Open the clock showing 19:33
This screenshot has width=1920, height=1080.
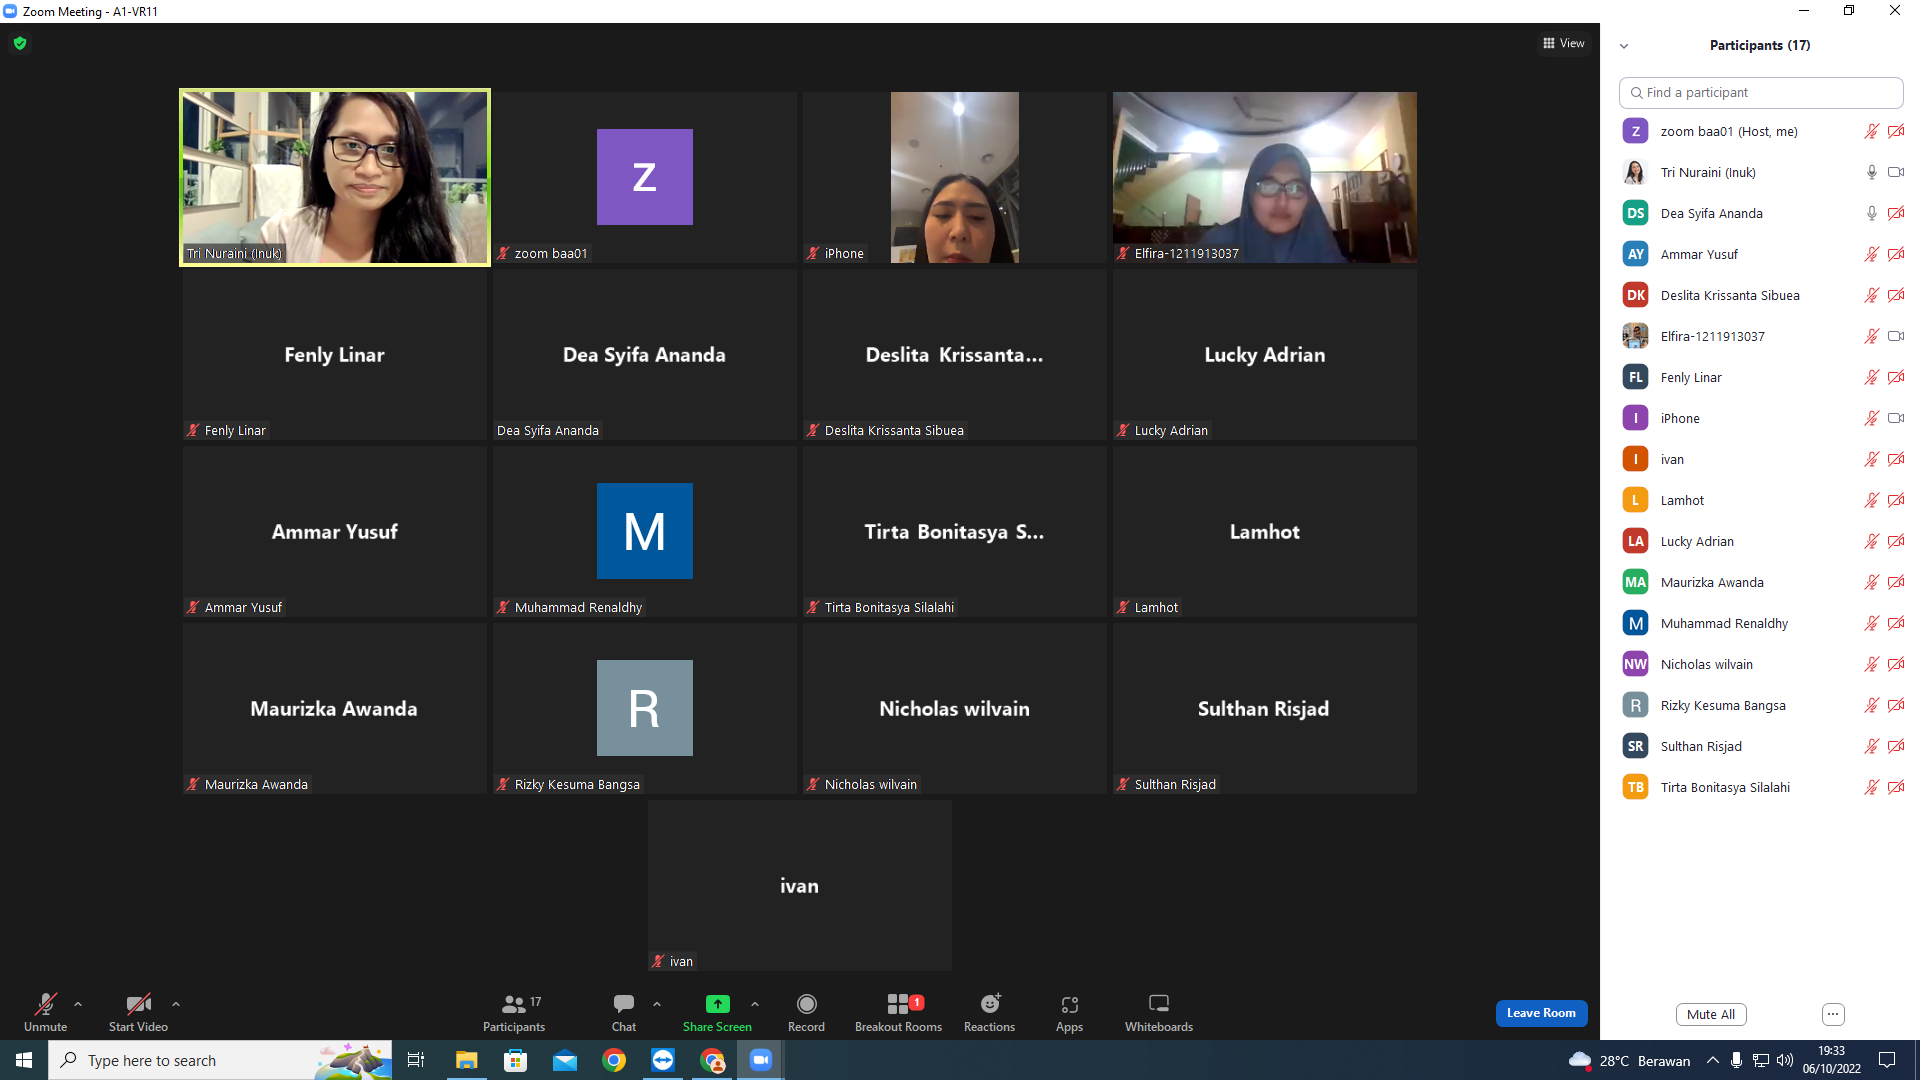click(1832, 1060)
